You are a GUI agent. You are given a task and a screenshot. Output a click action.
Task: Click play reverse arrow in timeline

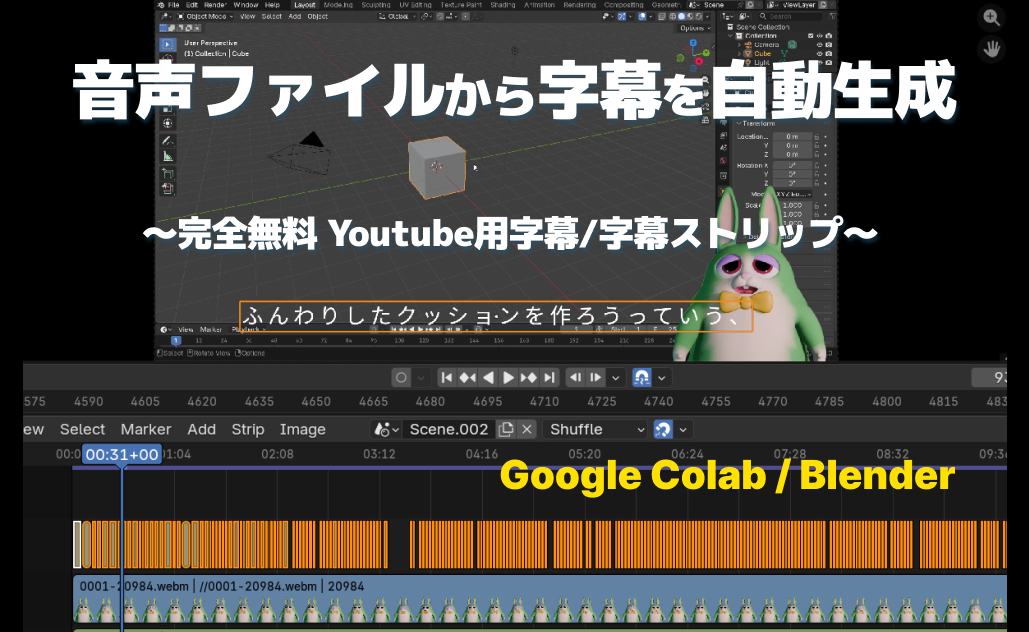pyautogui.click(x=488, y=378)
